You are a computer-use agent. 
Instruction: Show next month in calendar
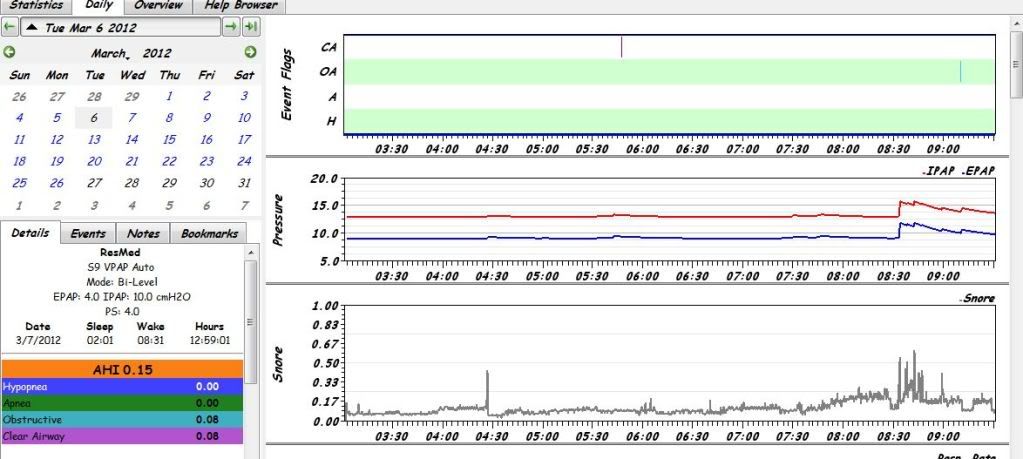coord(250,52)
